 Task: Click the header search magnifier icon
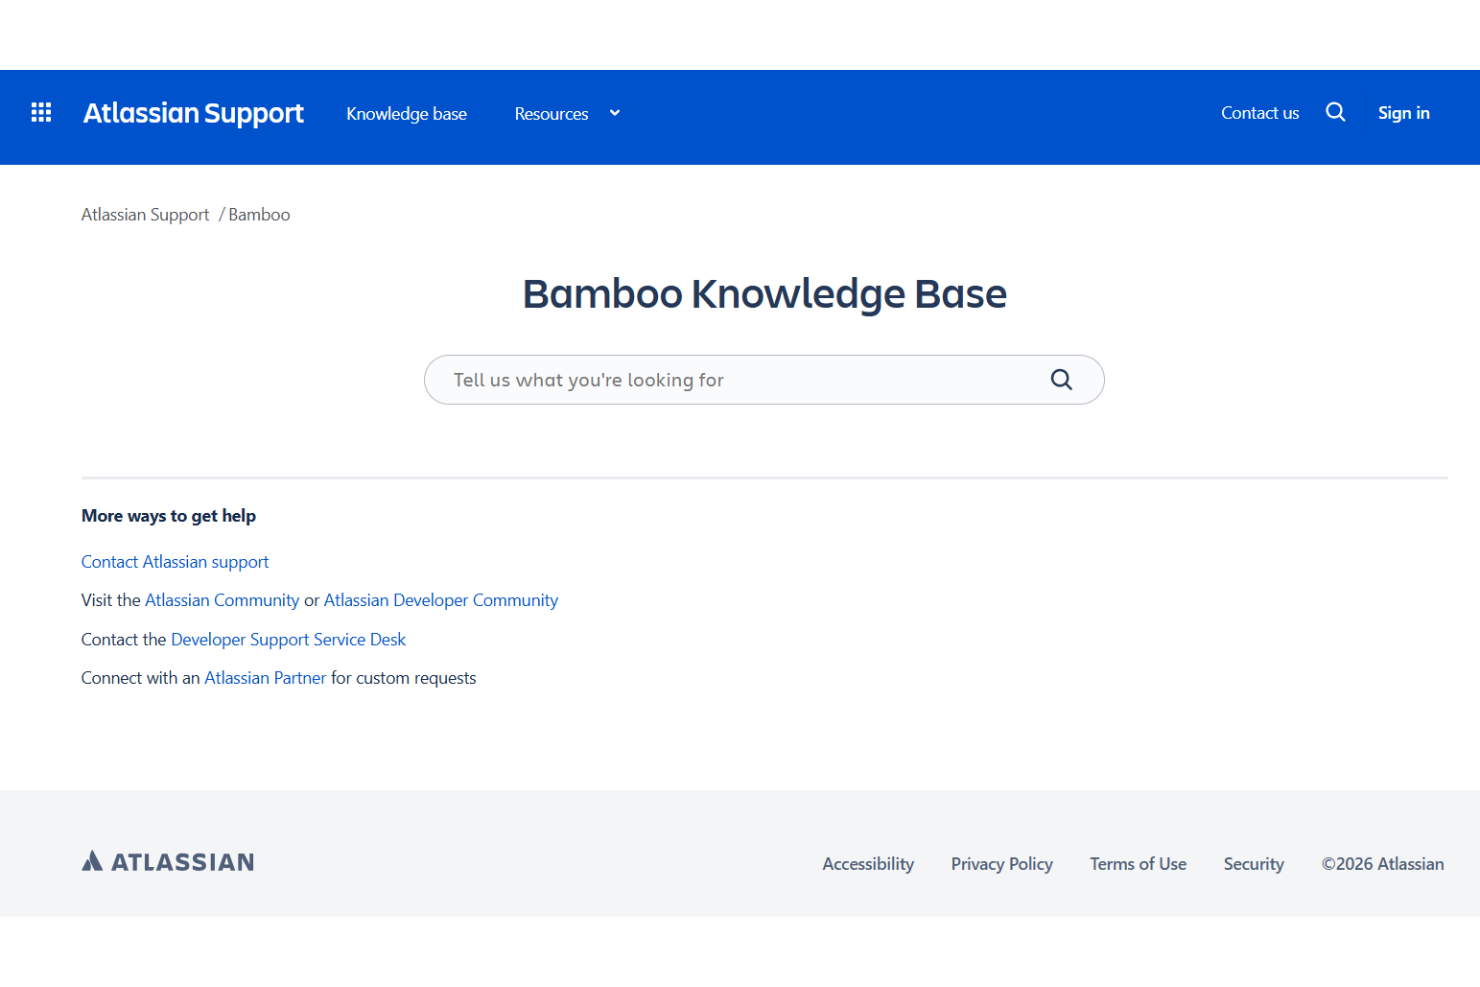[x=1335, y=112]
